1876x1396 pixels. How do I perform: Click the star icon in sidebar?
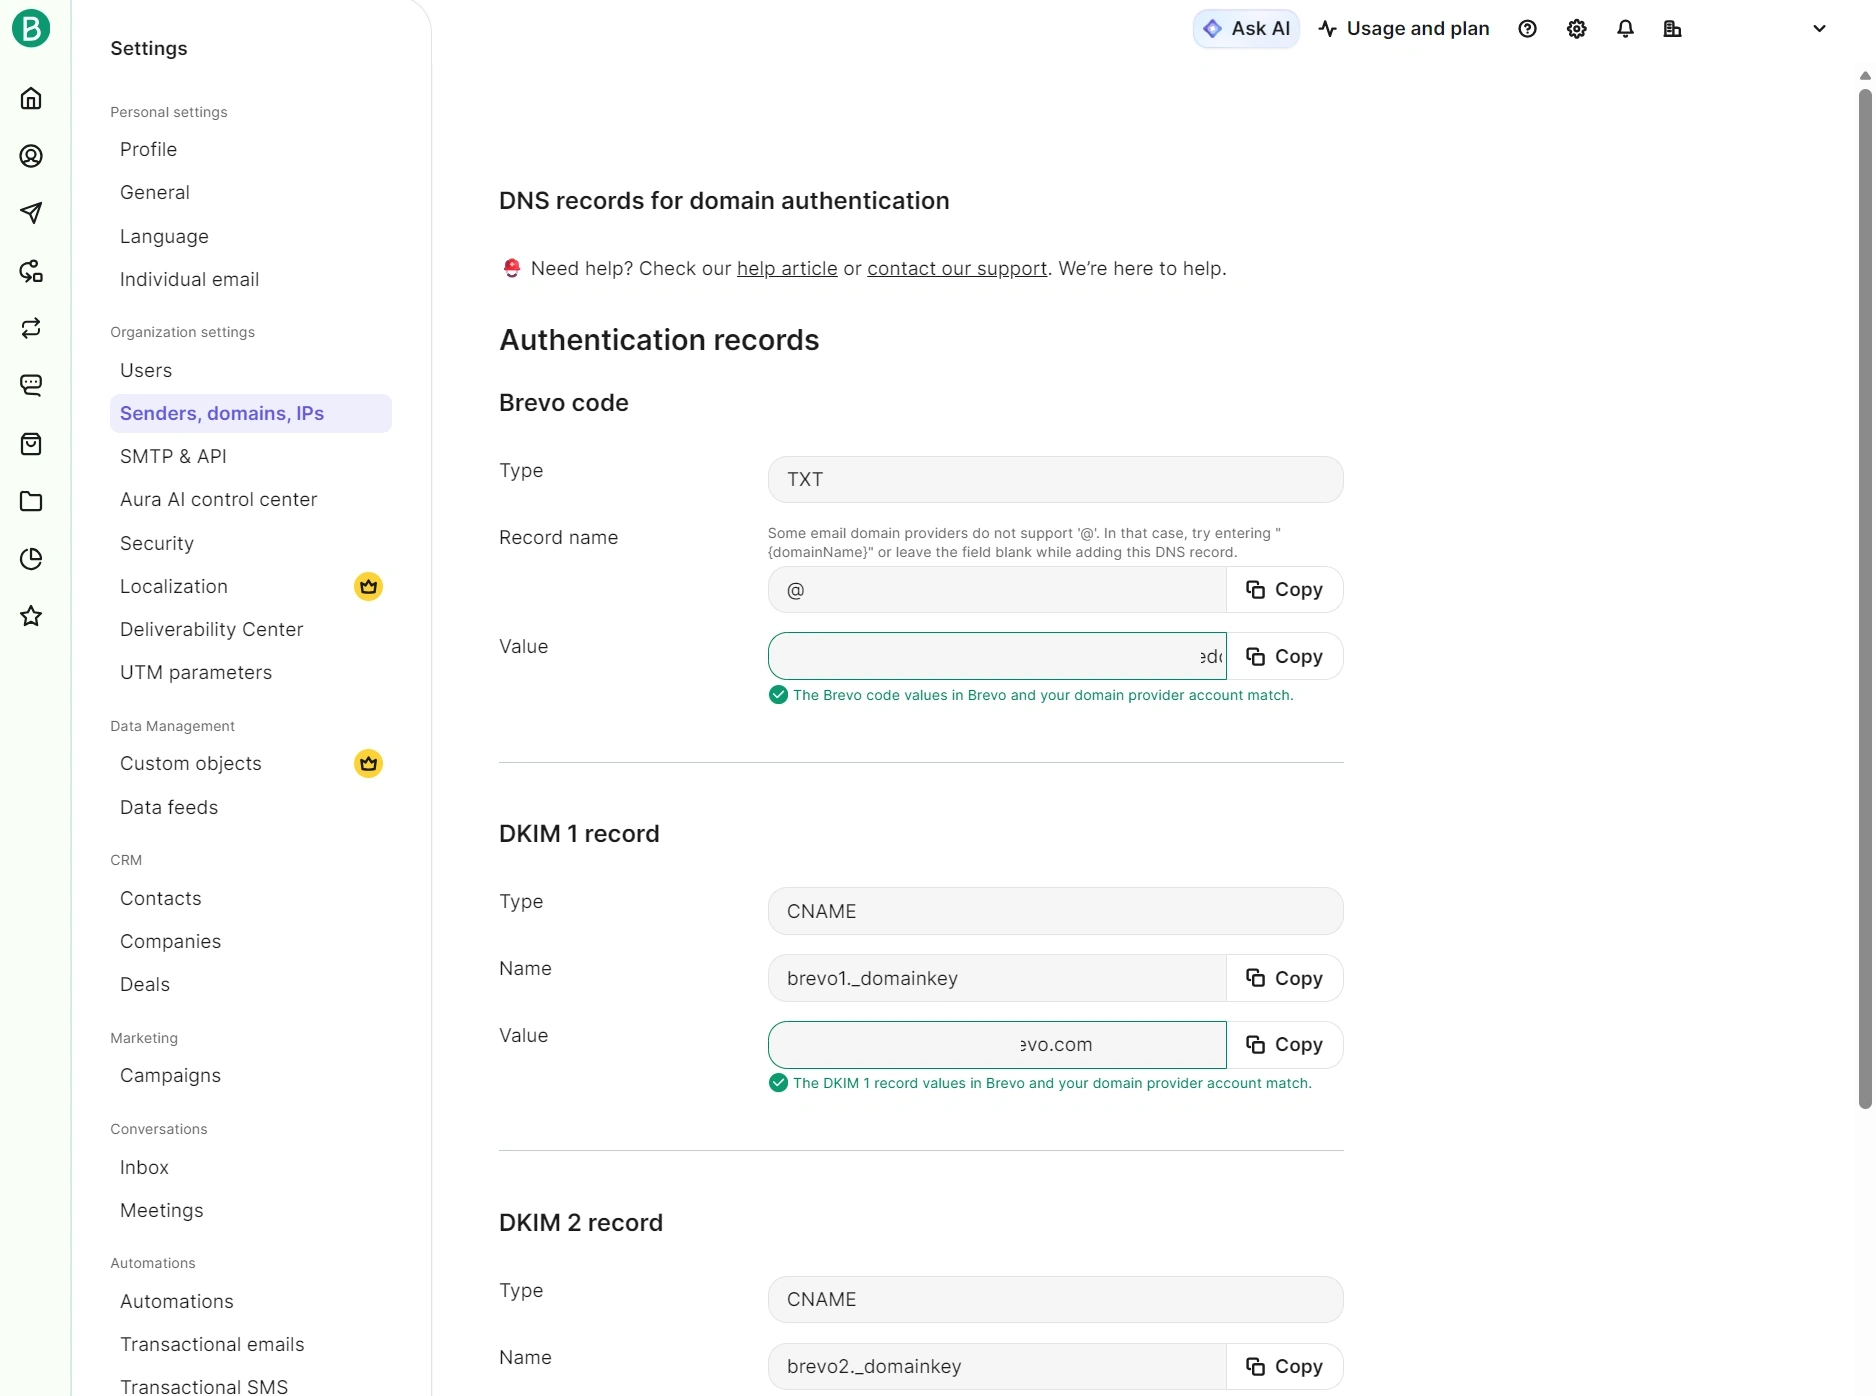tap(31, 616)
